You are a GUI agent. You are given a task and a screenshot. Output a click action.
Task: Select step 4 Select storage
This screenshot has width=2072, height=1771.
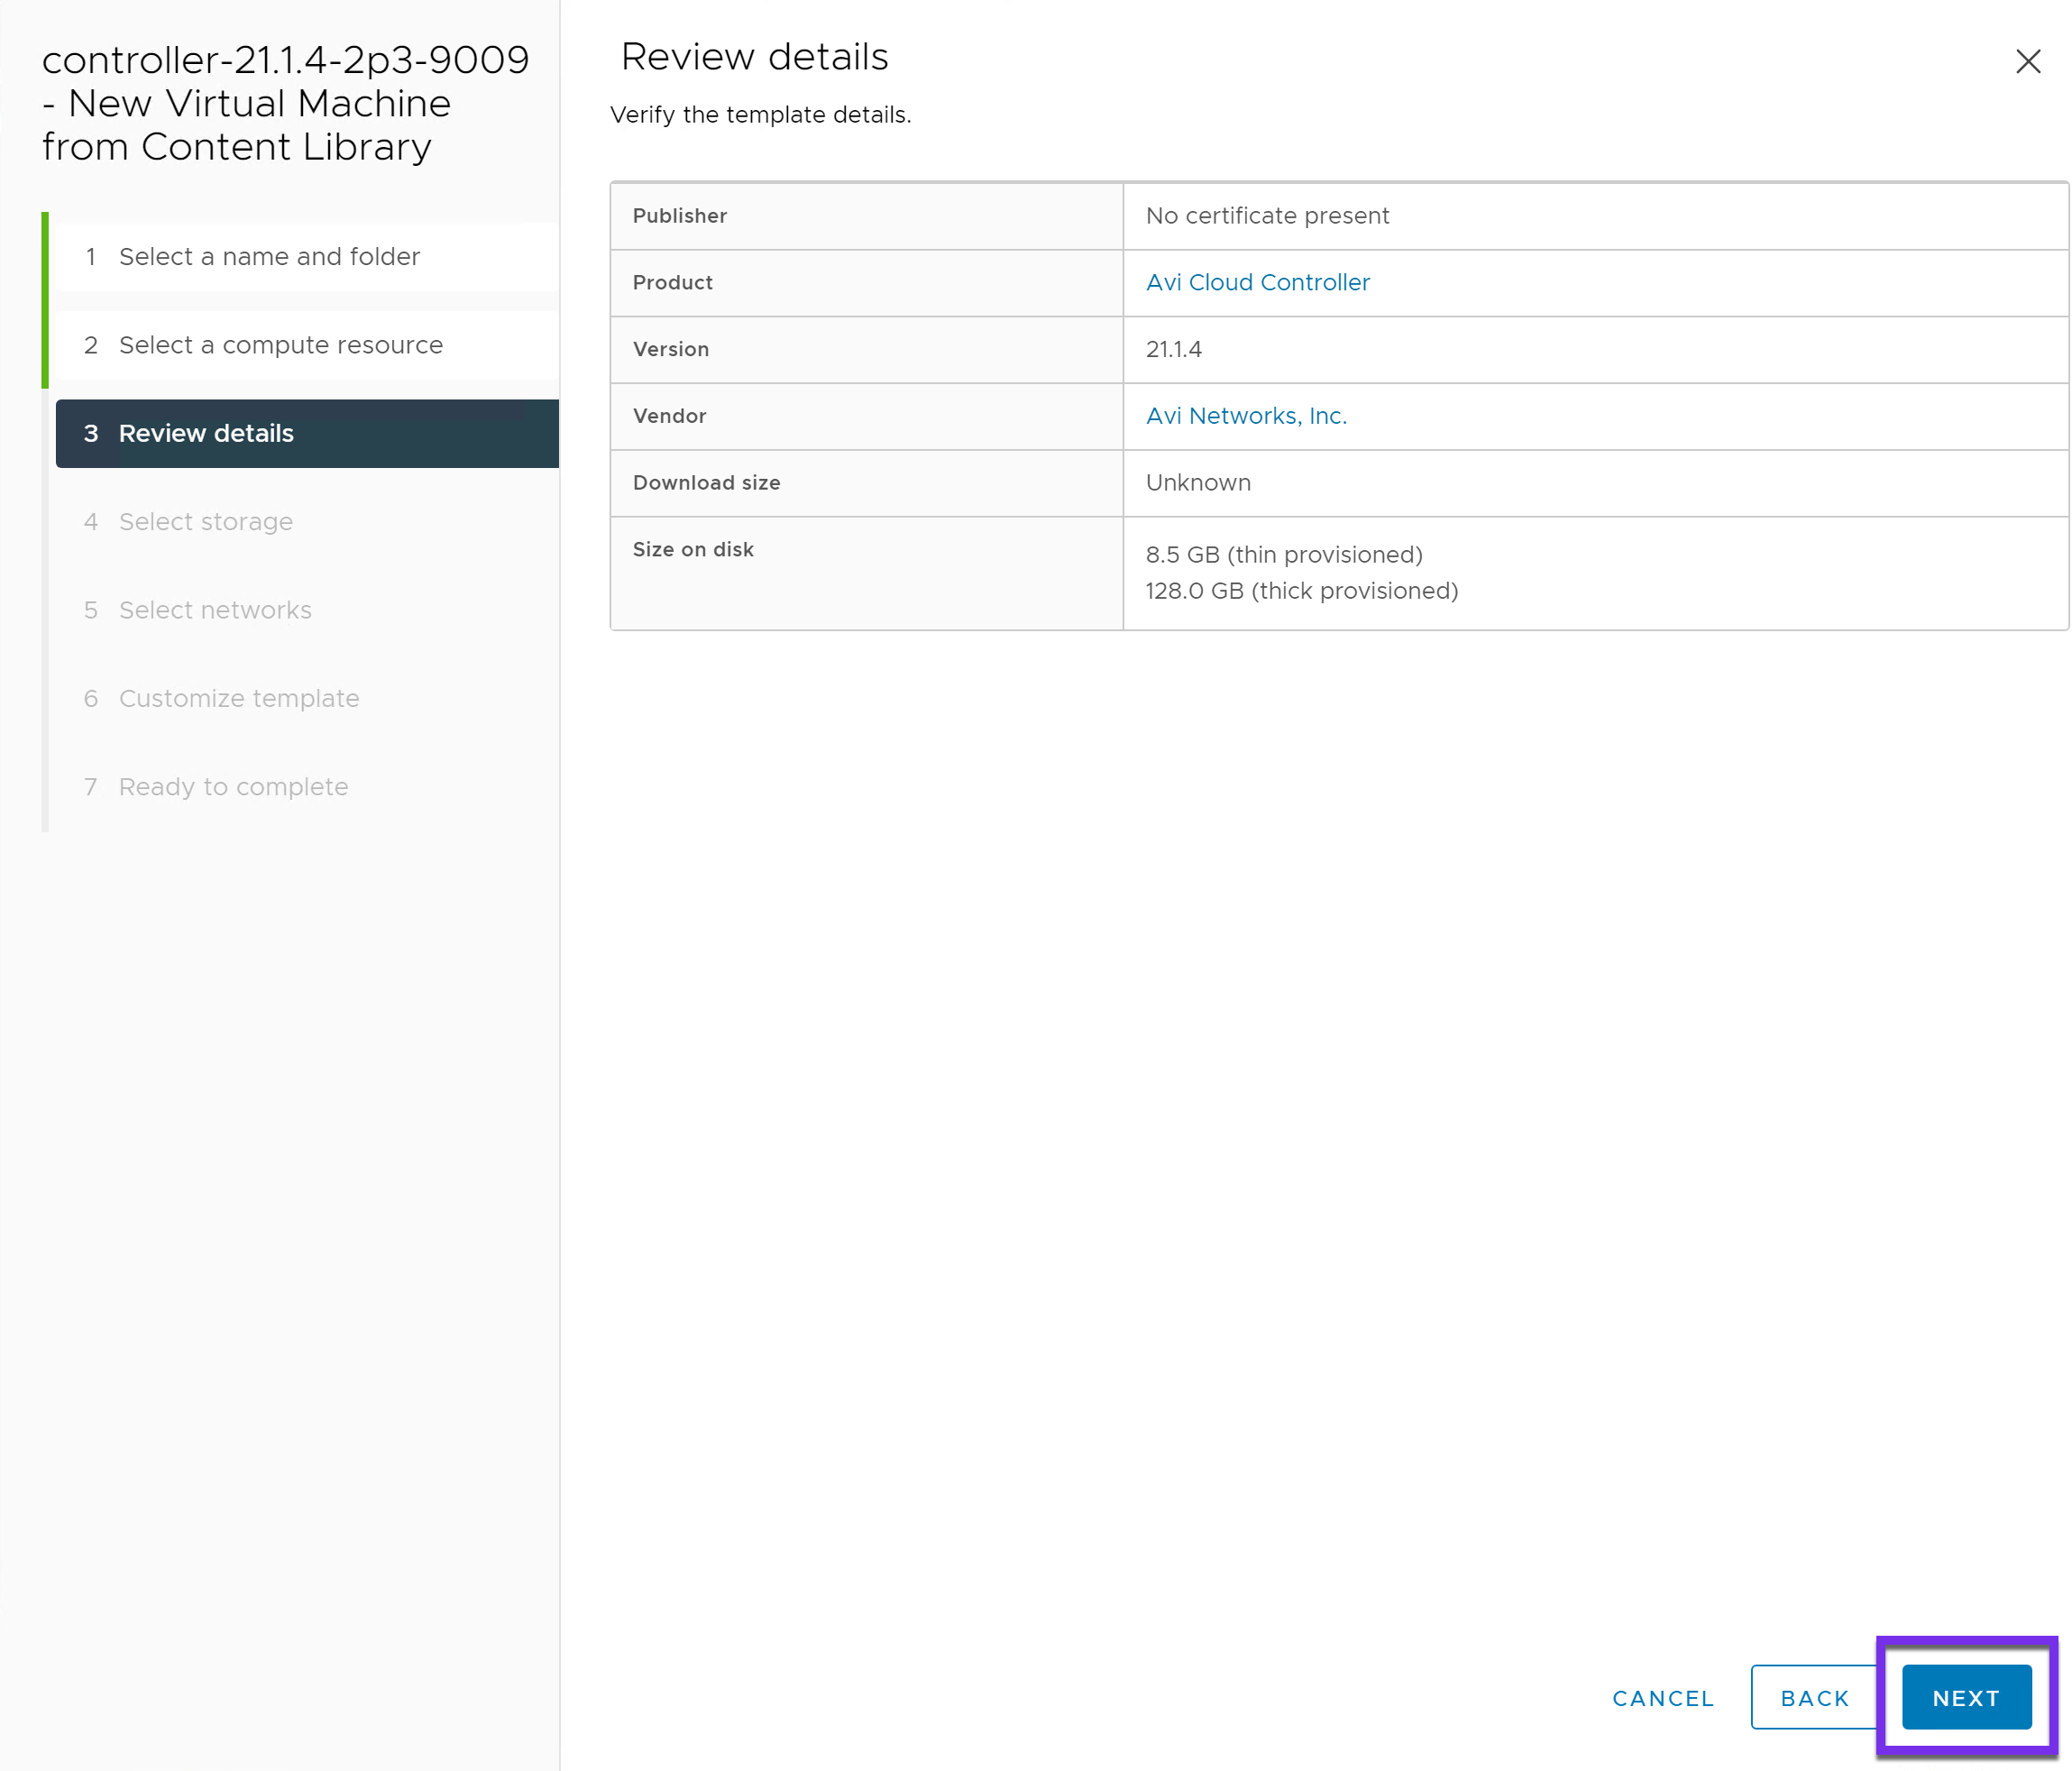[x=205, y=521]
